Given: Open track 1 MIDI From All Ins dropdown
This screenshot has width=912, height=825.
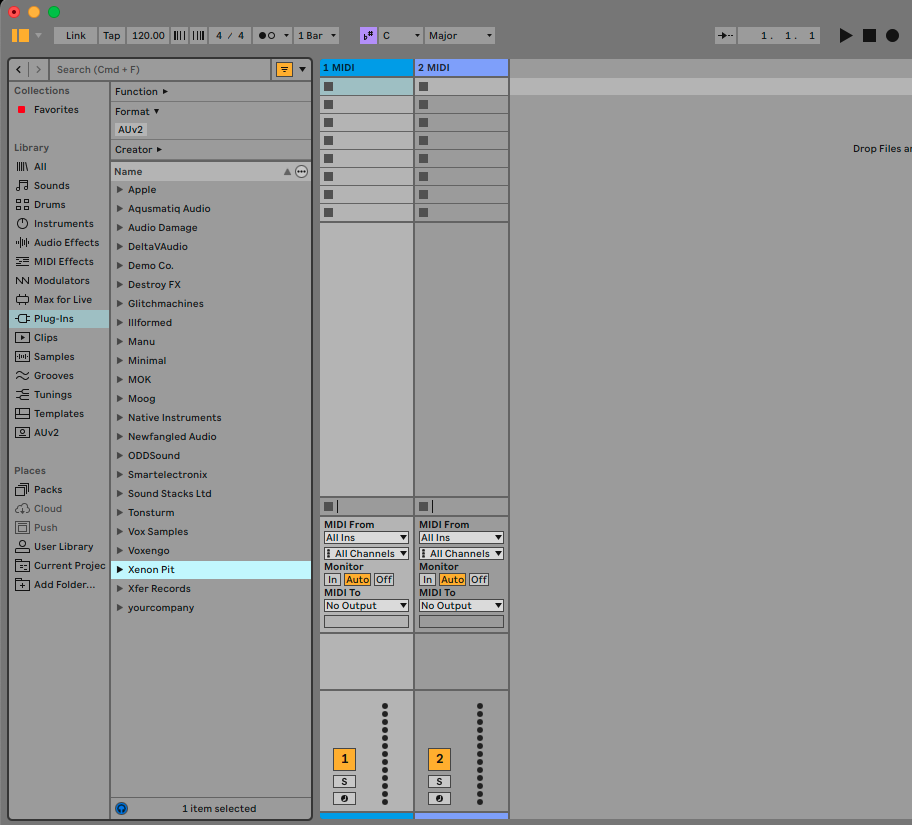Looking at the screenshot, I should point(366,538).
